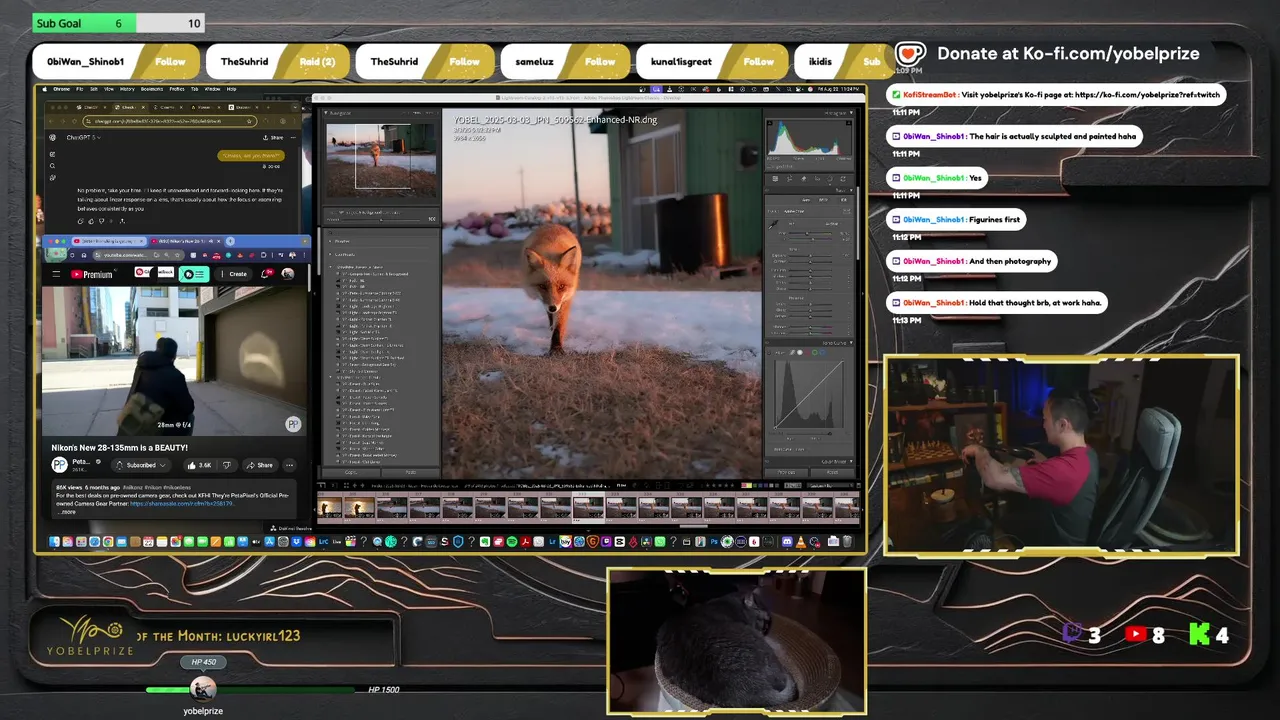Click the PP watermark on the video
The width and height of the screenshot is (1280, 720).
[293, 424]
